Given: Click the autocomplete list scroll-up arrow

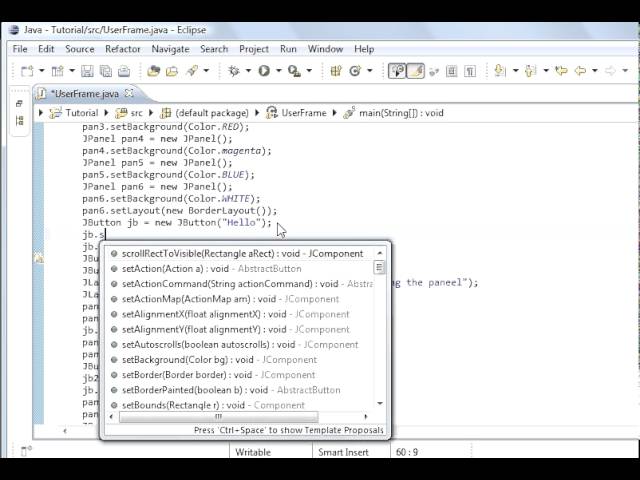Looking at the screenshot, I should pos(380,253).
